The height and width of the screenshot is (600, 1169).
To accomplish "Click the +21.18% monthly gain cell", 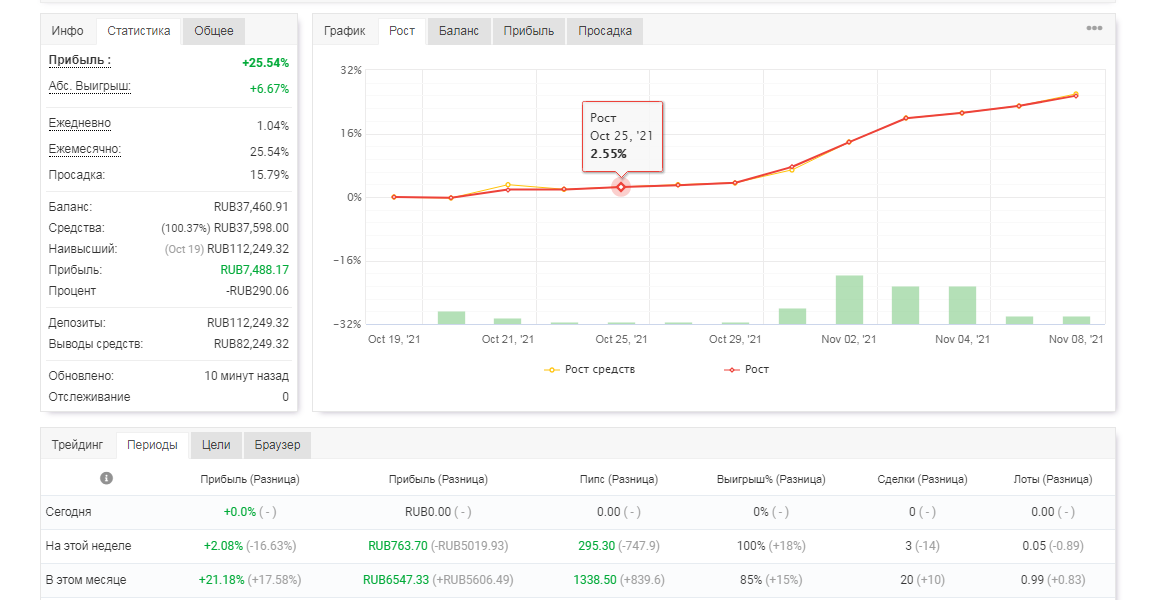I will [221, 580].
